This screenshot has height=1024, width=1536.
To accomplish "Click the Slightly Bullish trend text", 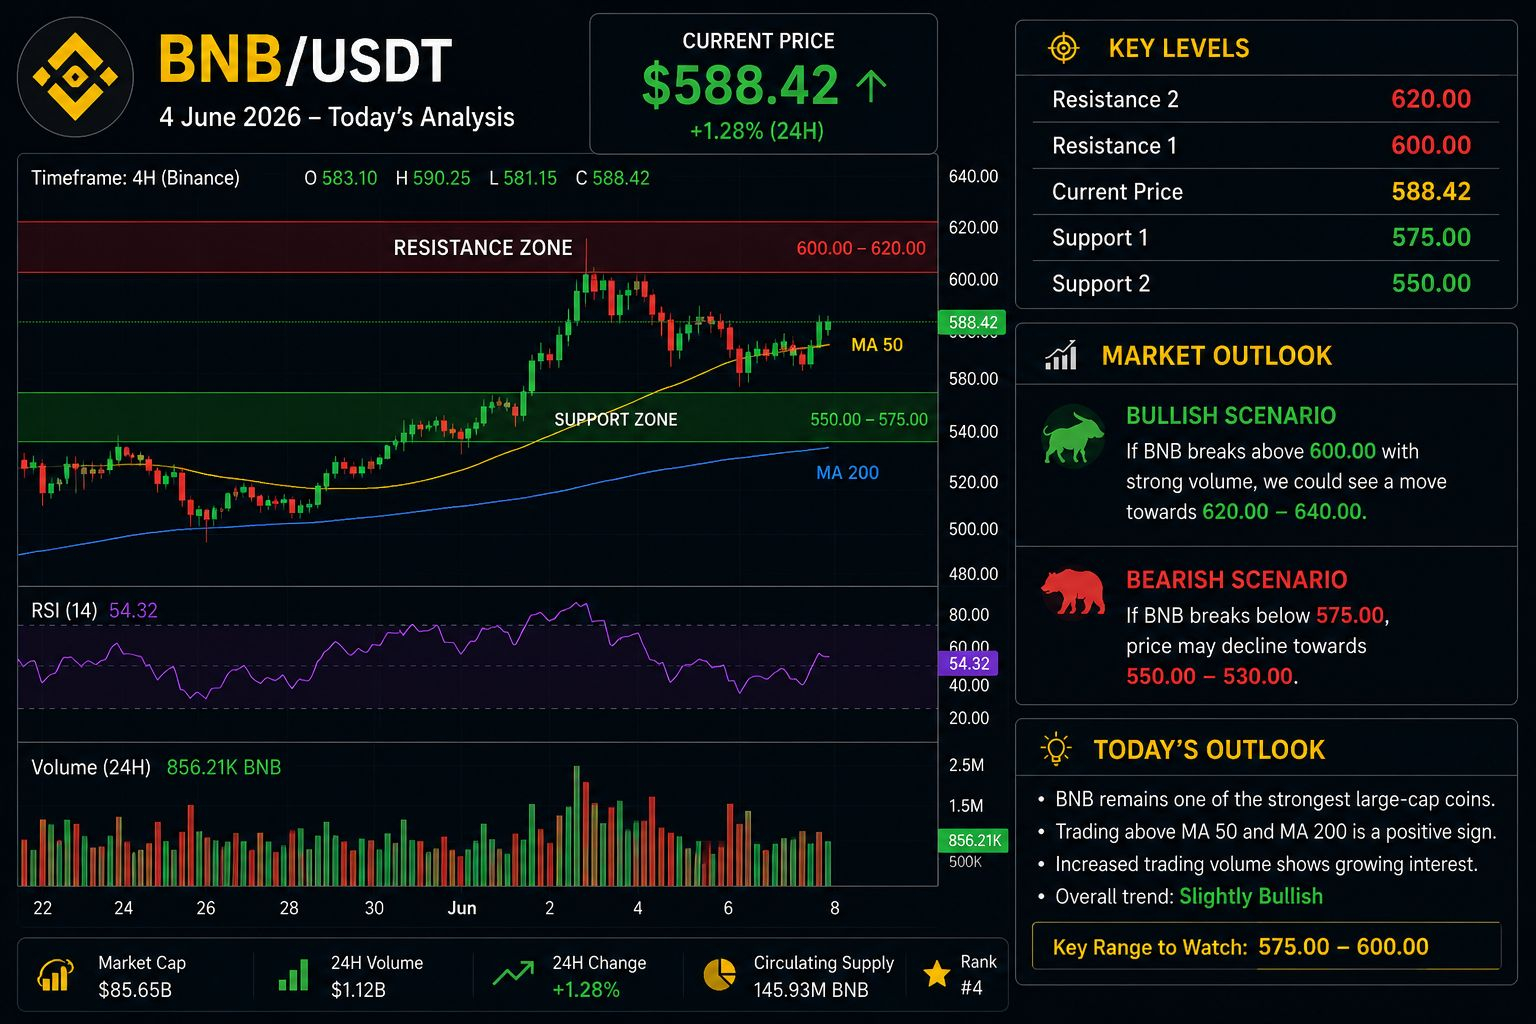I will click(1251, 896).
